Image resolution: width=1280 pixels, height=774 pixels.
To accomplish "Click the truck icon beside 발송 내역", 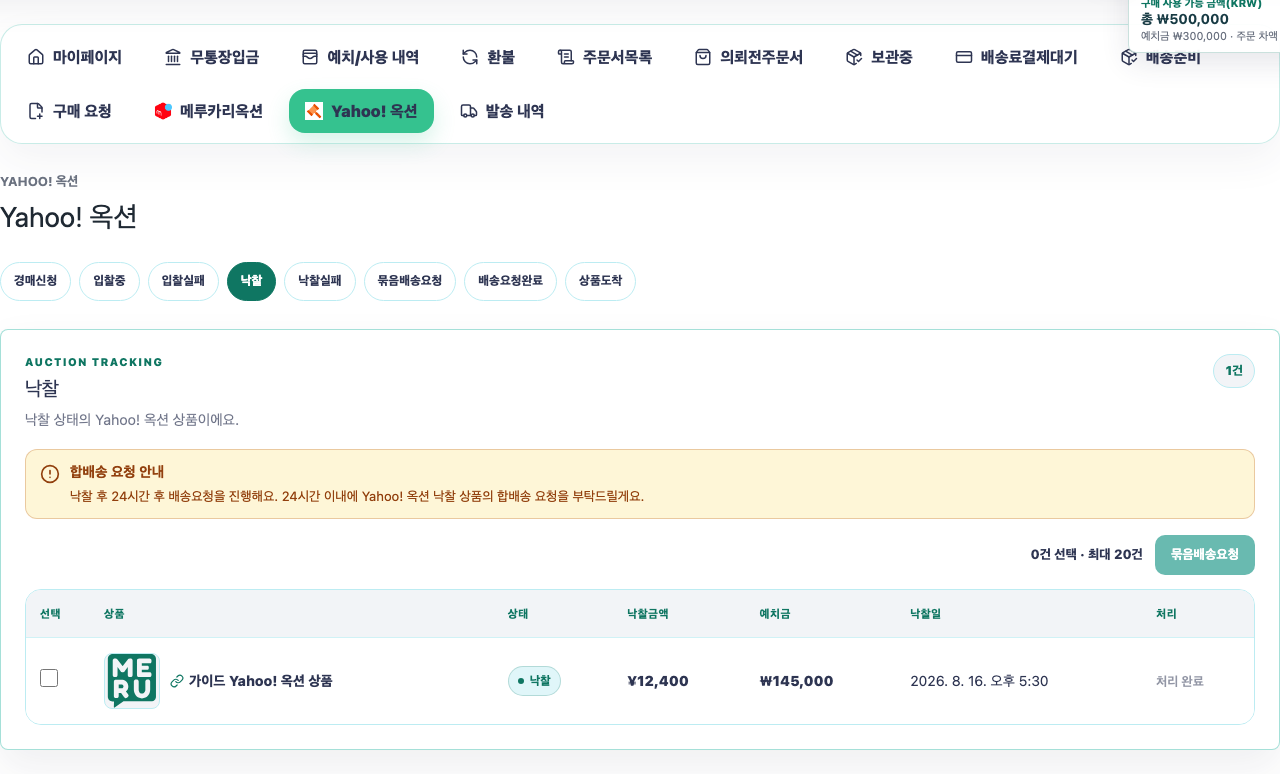I will coord(469,111).
